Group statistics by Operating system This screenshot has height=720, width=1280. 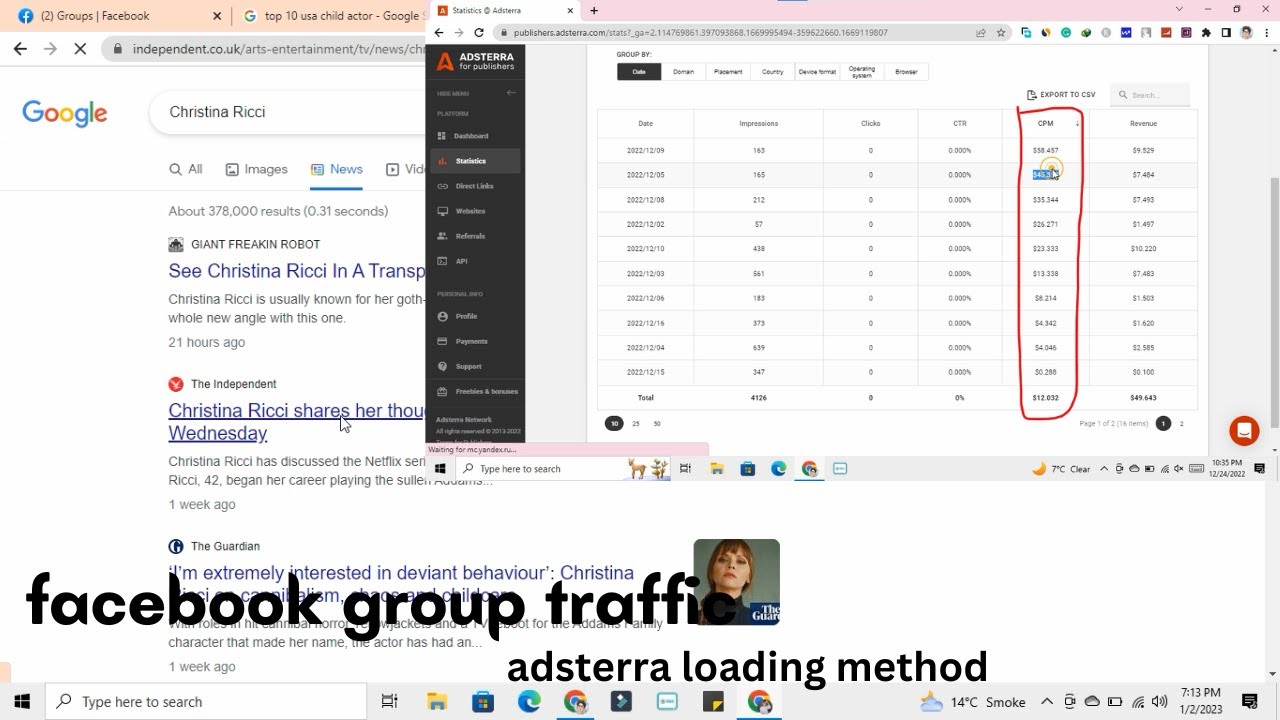(x=861, y=72)
